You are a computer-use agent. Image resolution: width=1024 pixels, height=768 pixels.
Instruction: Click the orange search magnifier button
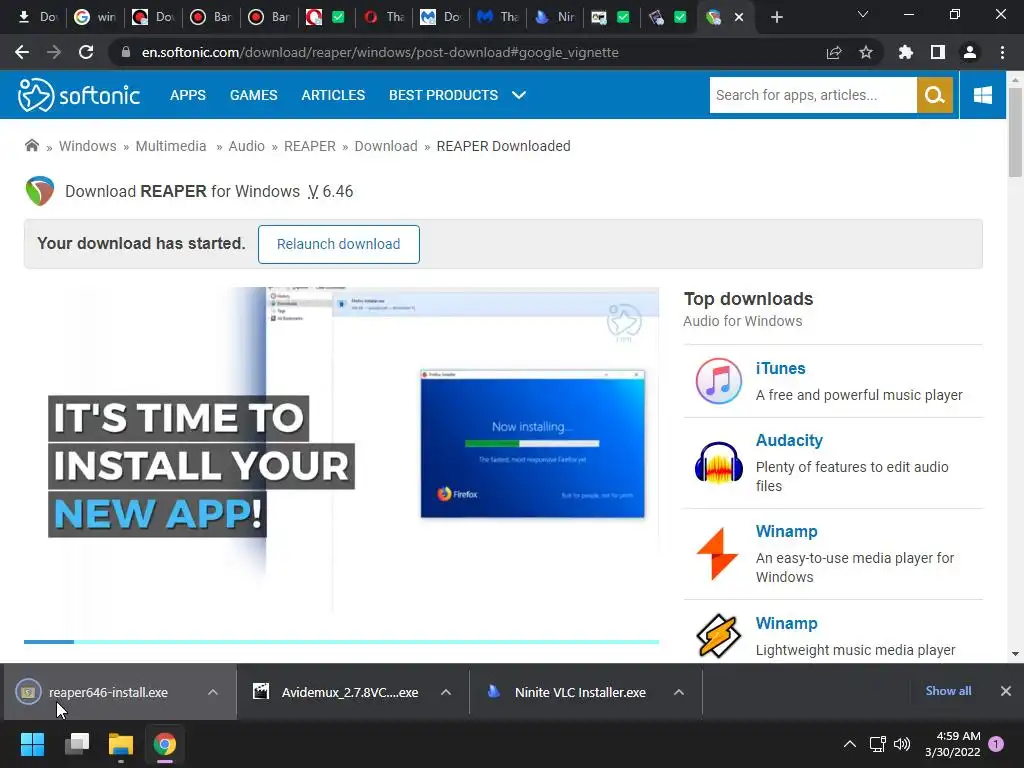click(x=935, y=95)
